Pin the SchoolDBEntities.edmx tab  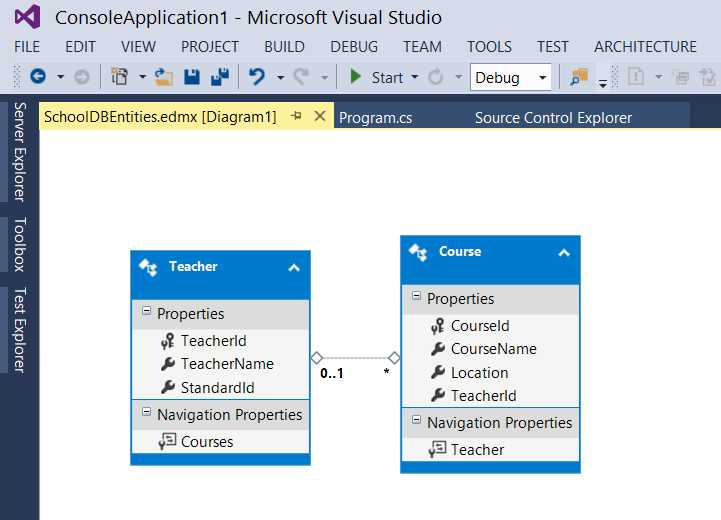[296, 116]
